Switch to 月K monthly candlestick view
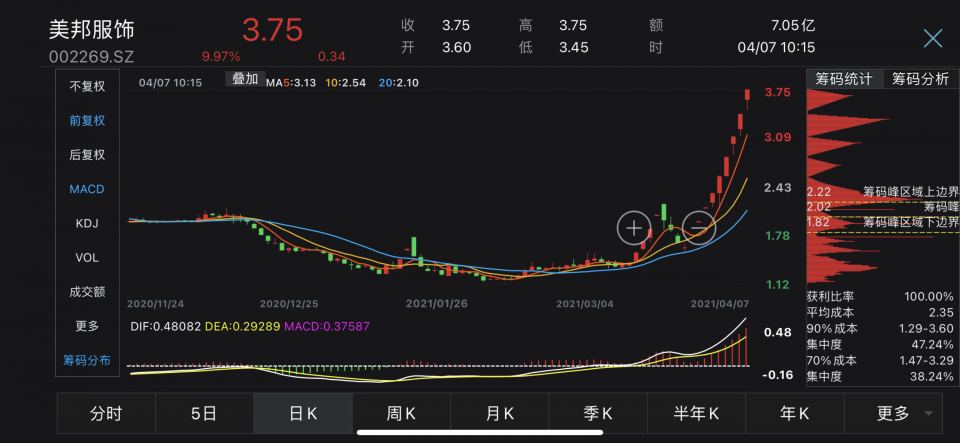The image size is (960, 443). pyautogui.click(x=500, y=414)
